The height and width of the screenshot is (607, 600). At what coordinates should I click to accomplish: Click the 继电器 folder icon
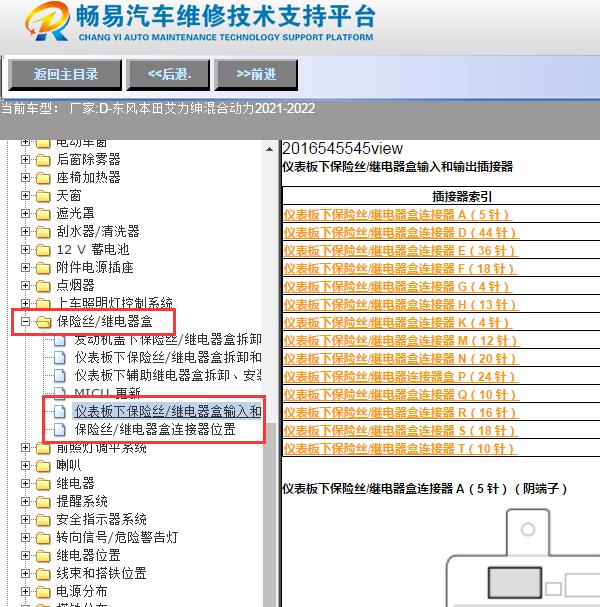43,484
